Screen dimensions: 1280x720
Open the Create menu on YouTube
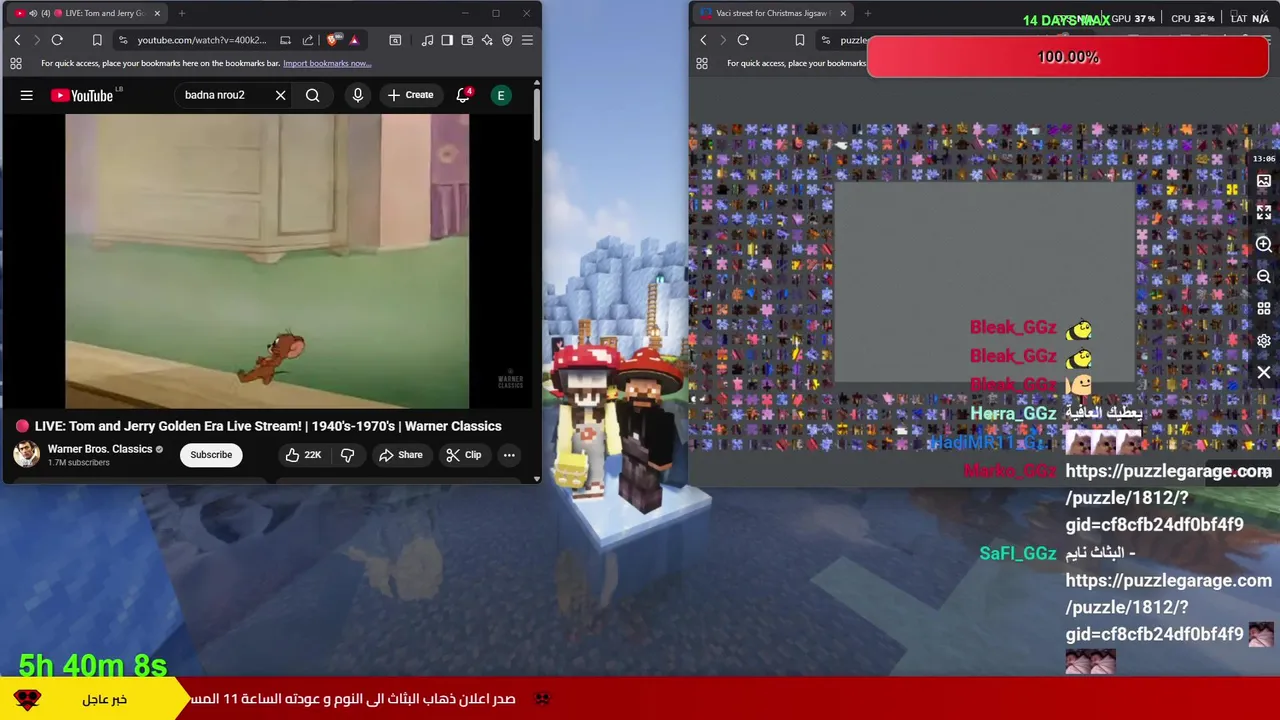point(410,95)
